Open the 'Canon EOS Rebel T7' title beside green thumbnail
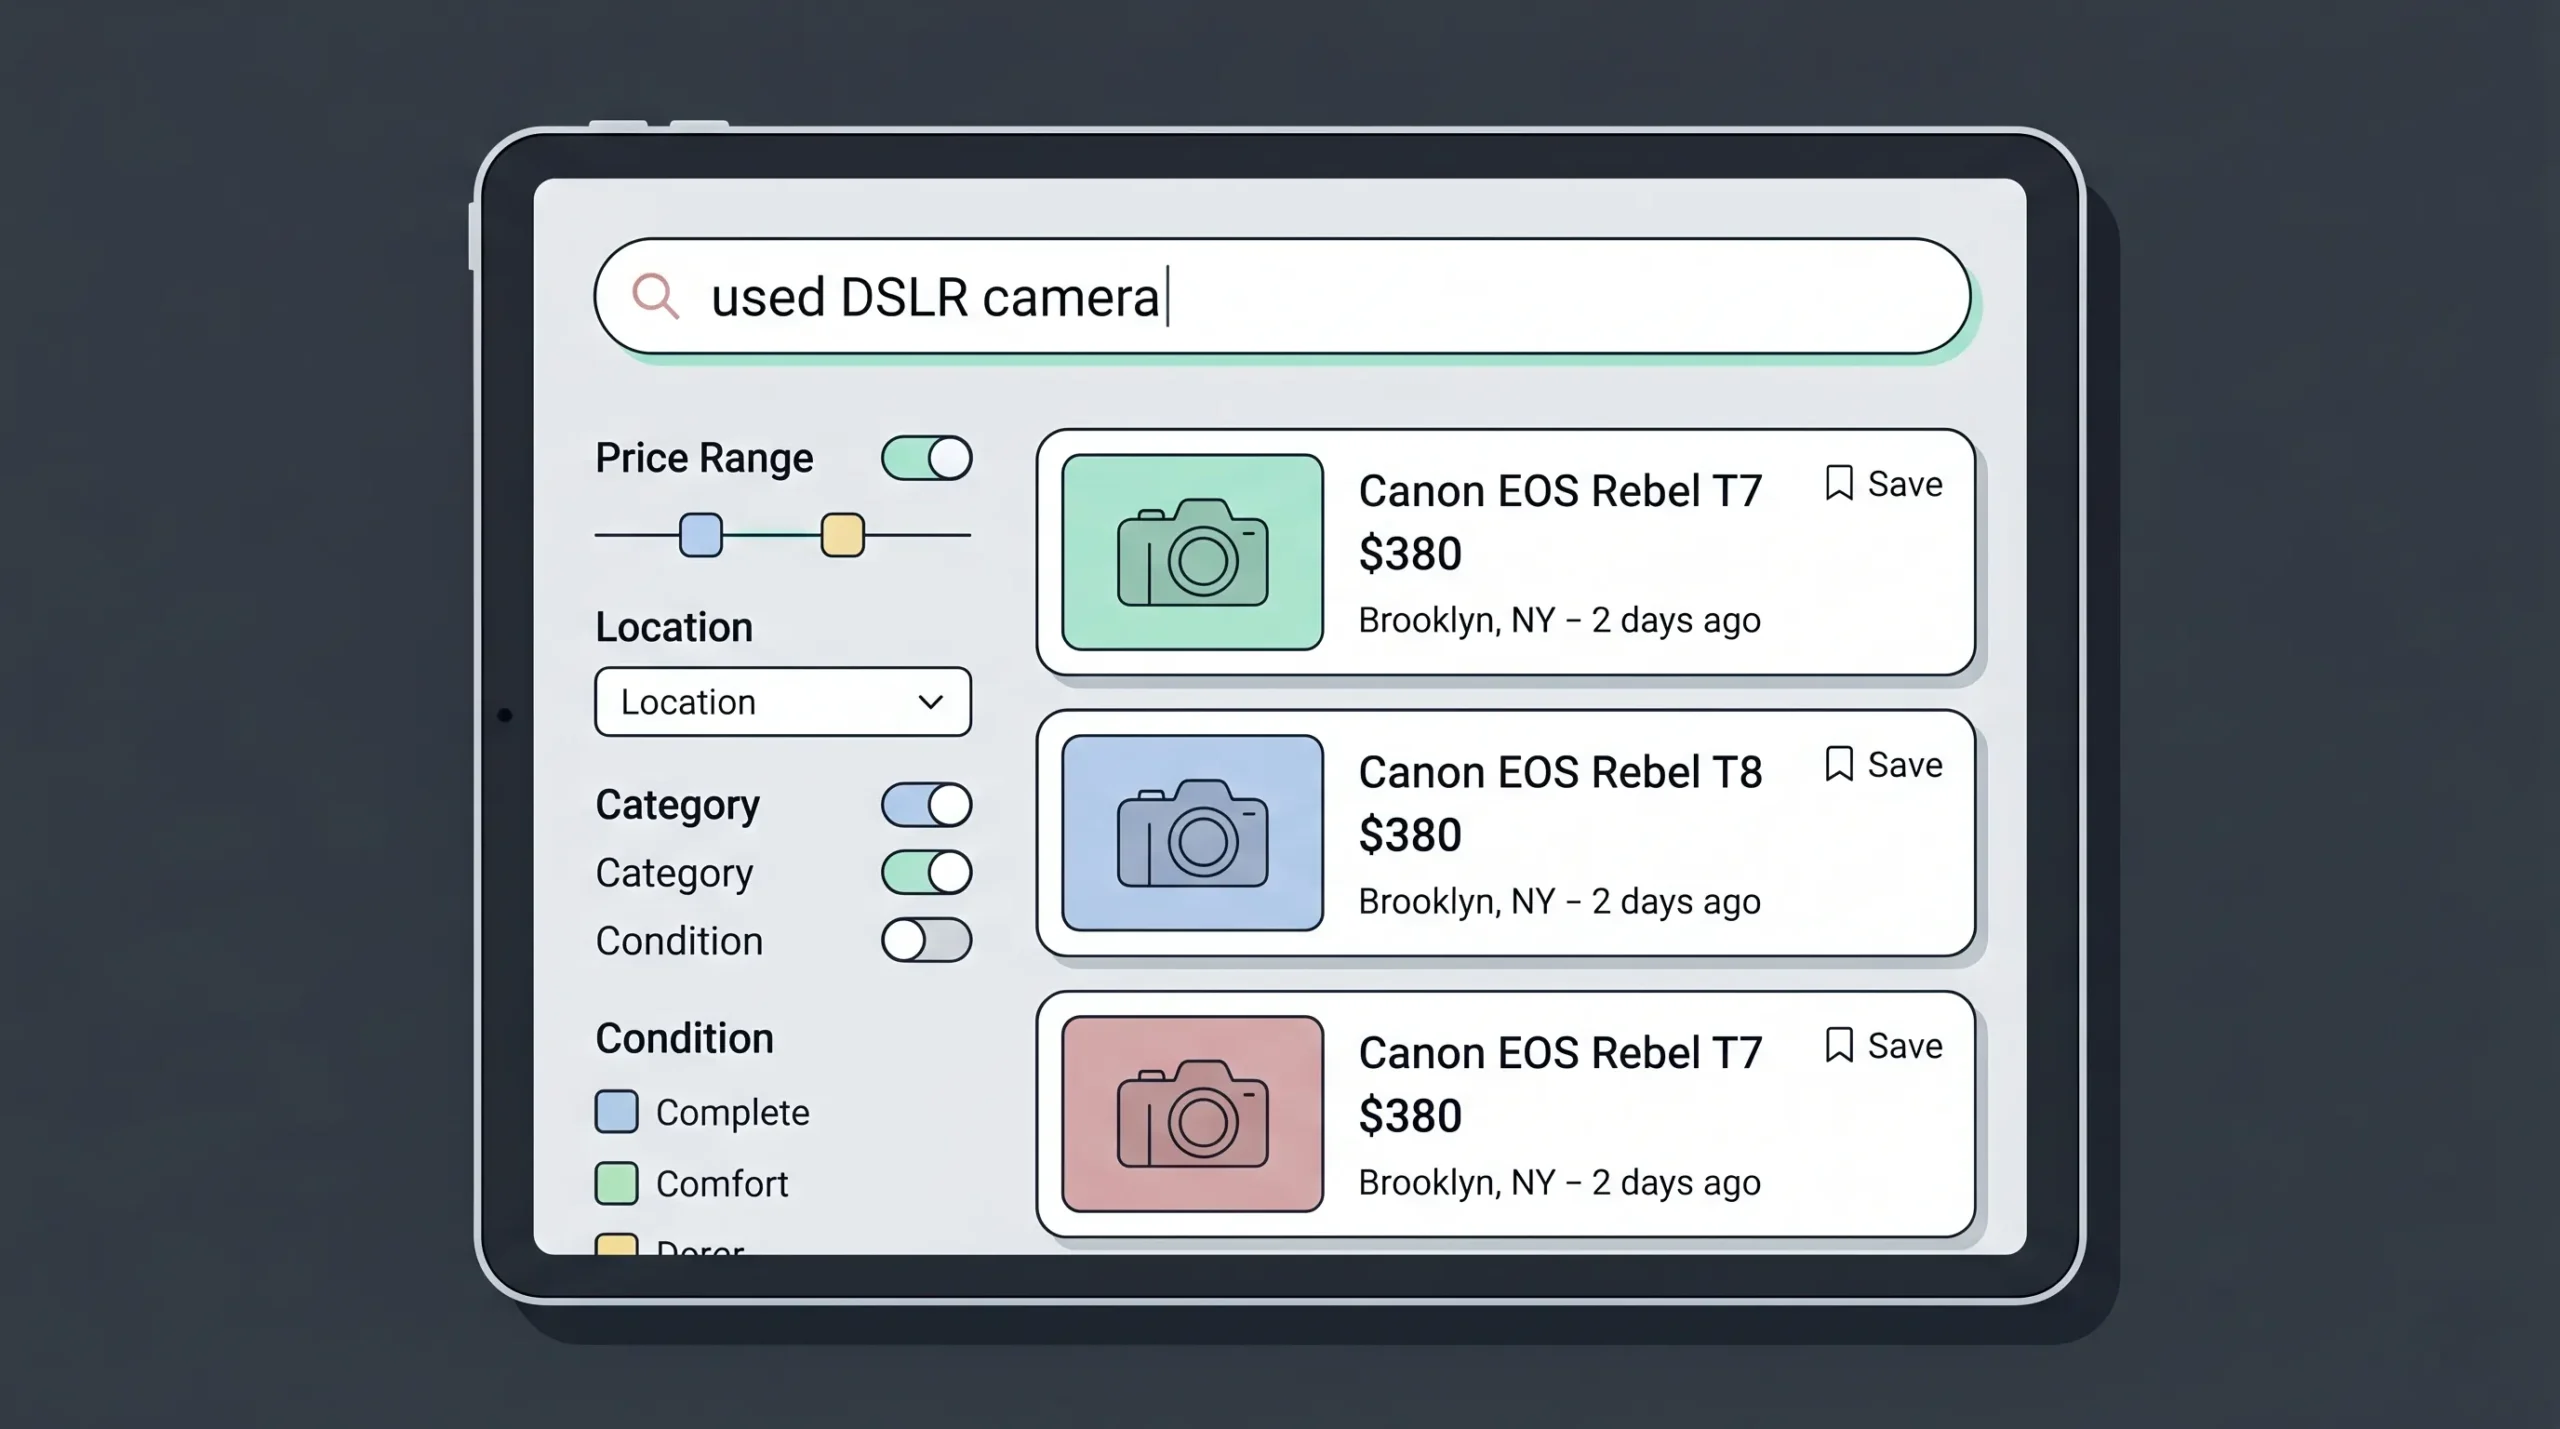 click(x=1560, y=491)
